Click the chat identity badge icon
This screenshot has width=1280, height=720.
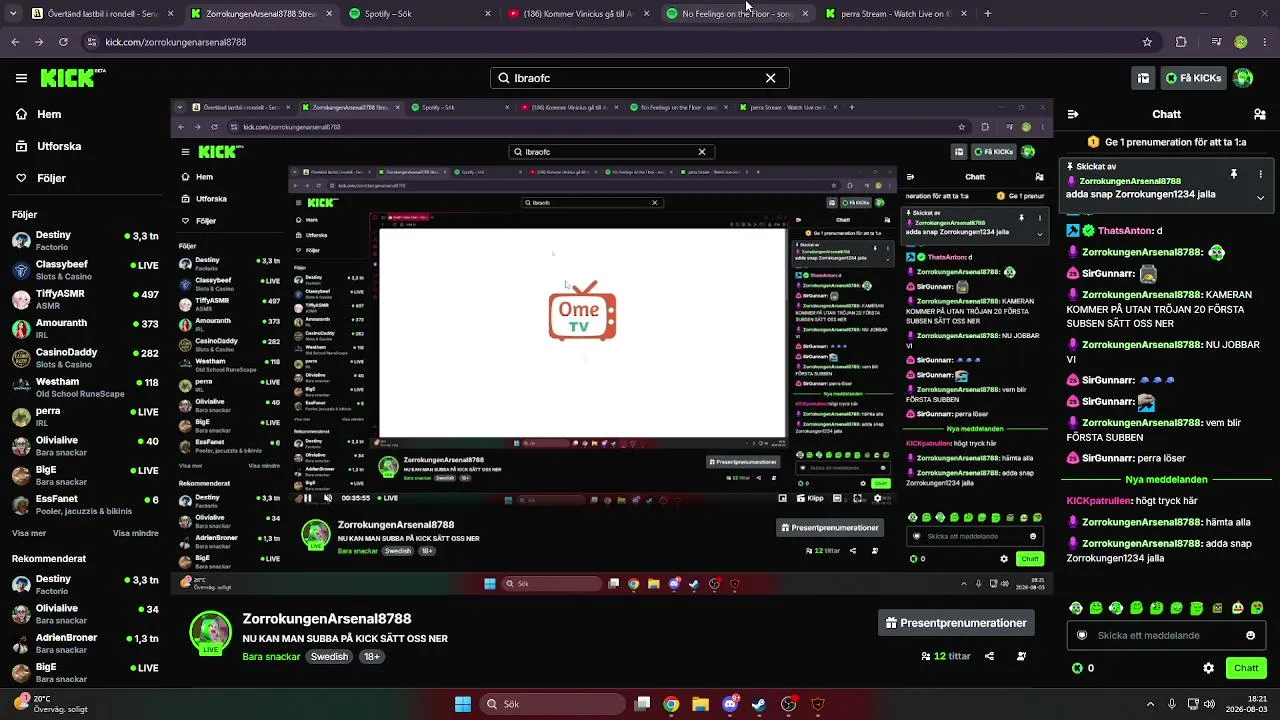coord(1082,635)
